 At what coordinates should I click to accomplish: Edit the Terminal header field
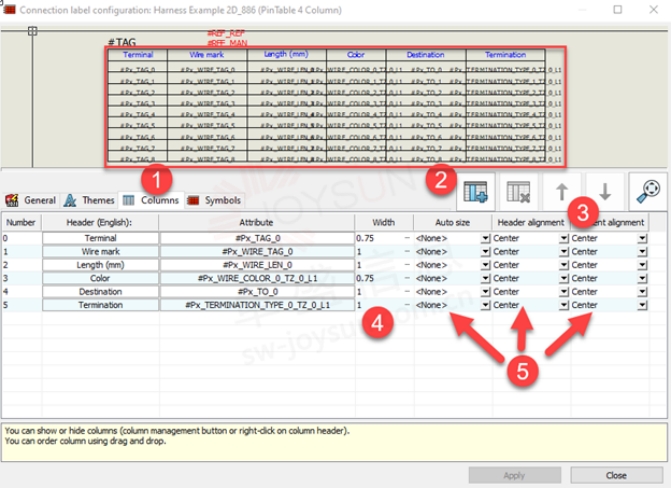100,238
